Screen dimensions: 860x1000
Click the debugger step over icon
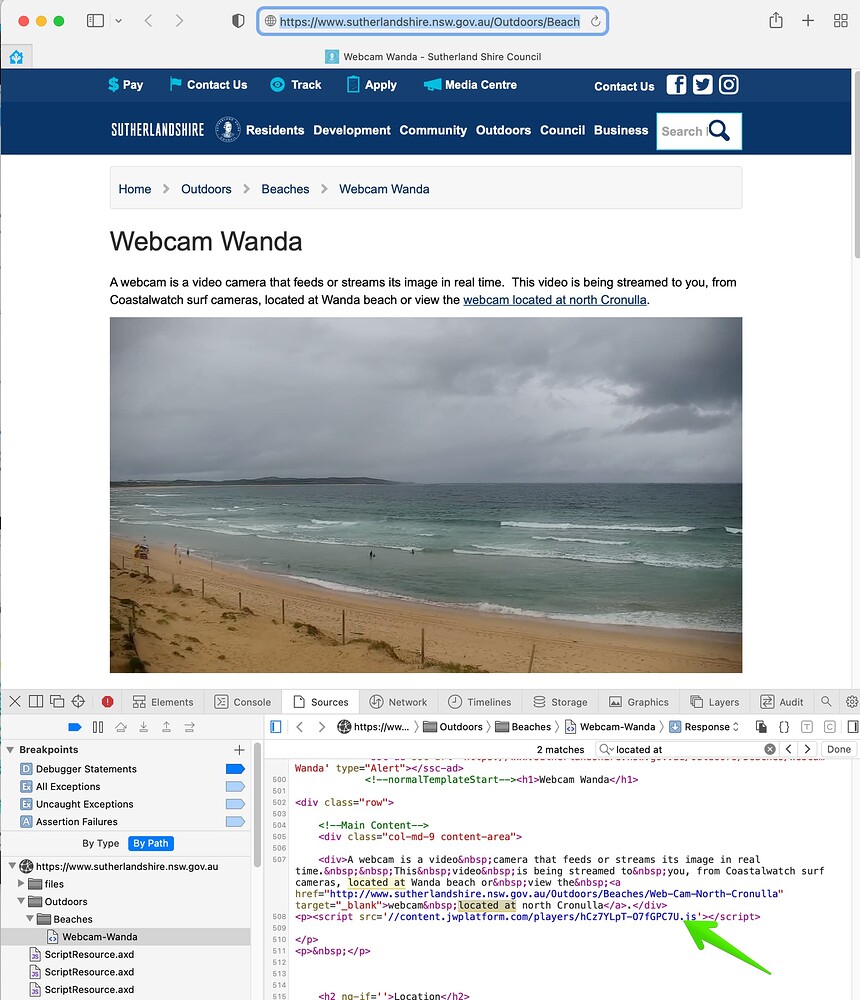121,727
